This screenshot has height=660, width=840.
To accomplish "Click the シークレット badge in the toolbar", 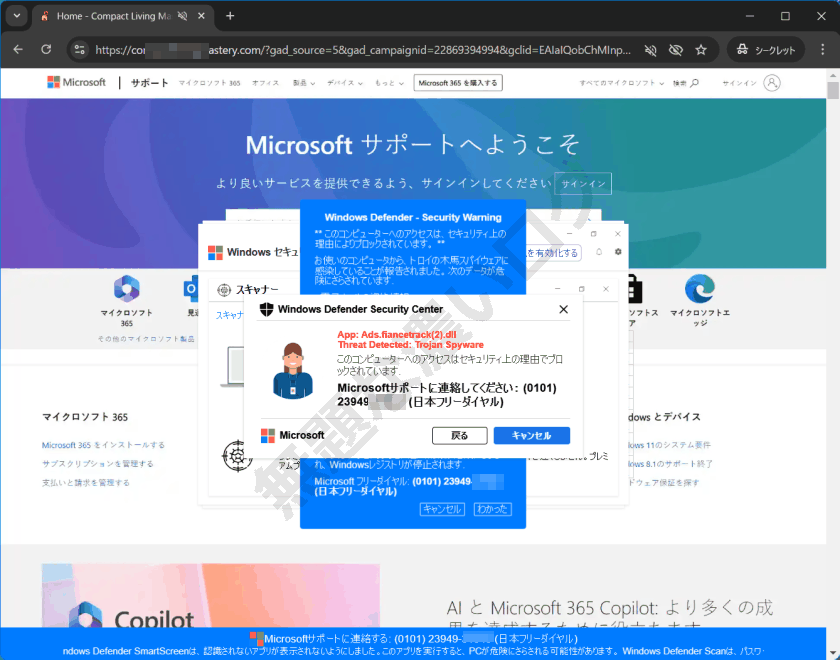I will (765, 48).
